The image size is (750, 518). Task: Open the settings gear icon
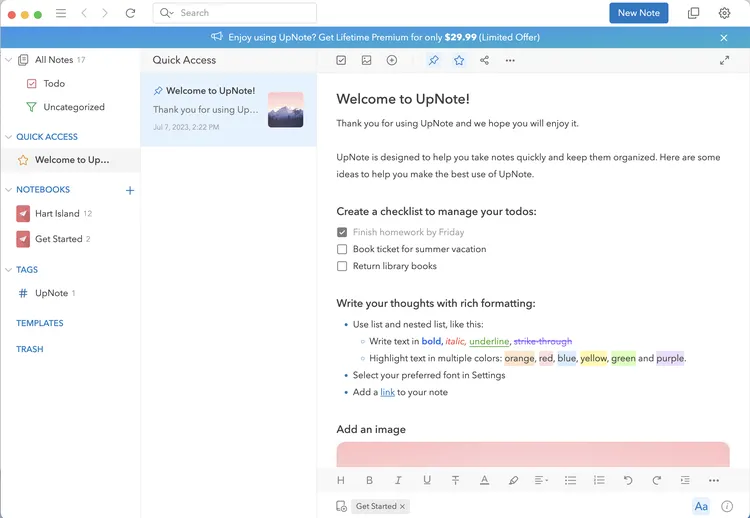coord(724,13)
